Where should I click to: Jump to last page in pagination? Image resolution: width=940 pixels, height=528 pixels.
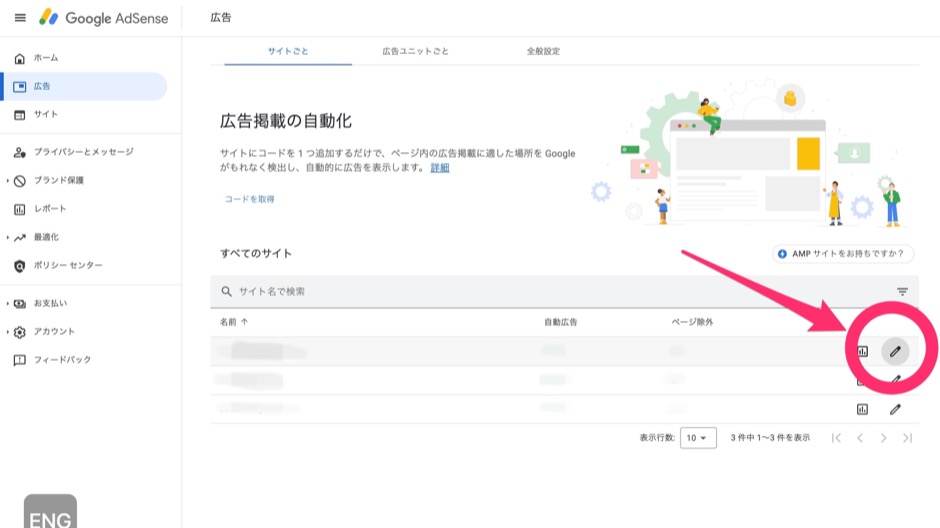(x=907, y=438)
